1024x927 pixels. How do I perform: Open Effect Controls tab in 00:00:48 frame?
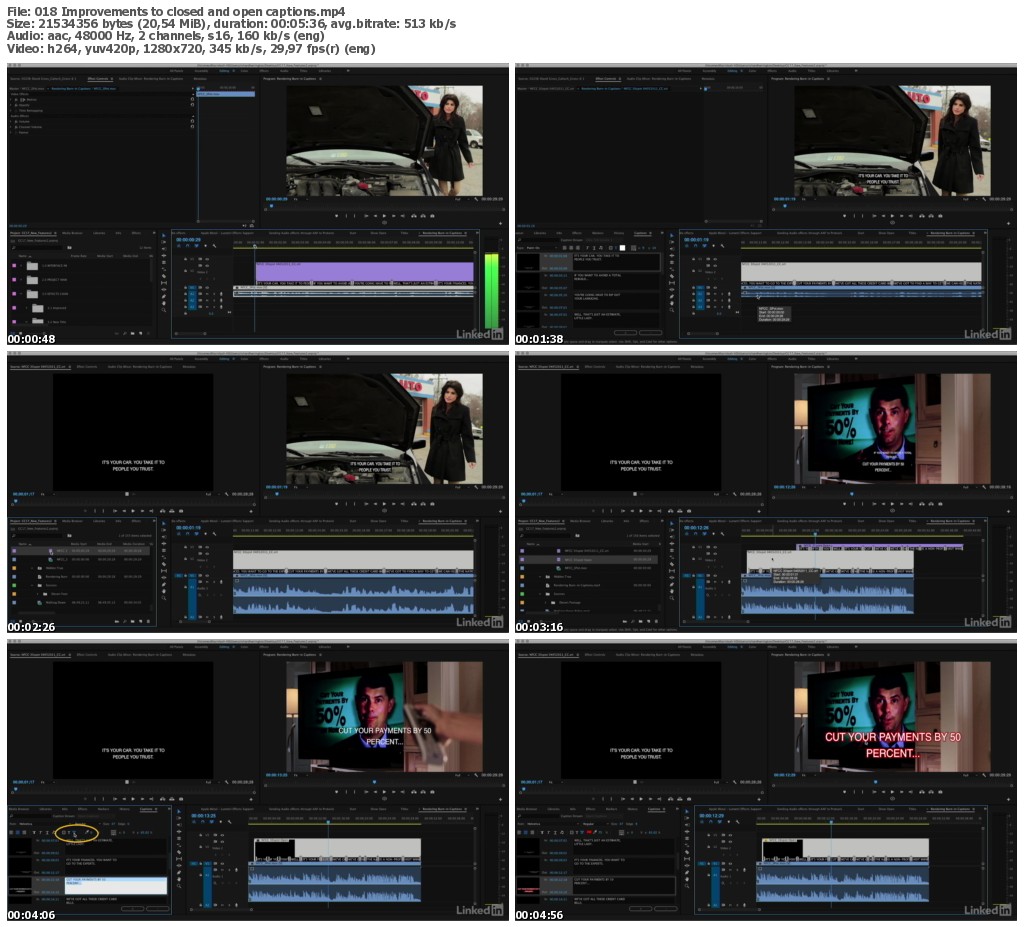pyautogui.click(x=98, y=78)
